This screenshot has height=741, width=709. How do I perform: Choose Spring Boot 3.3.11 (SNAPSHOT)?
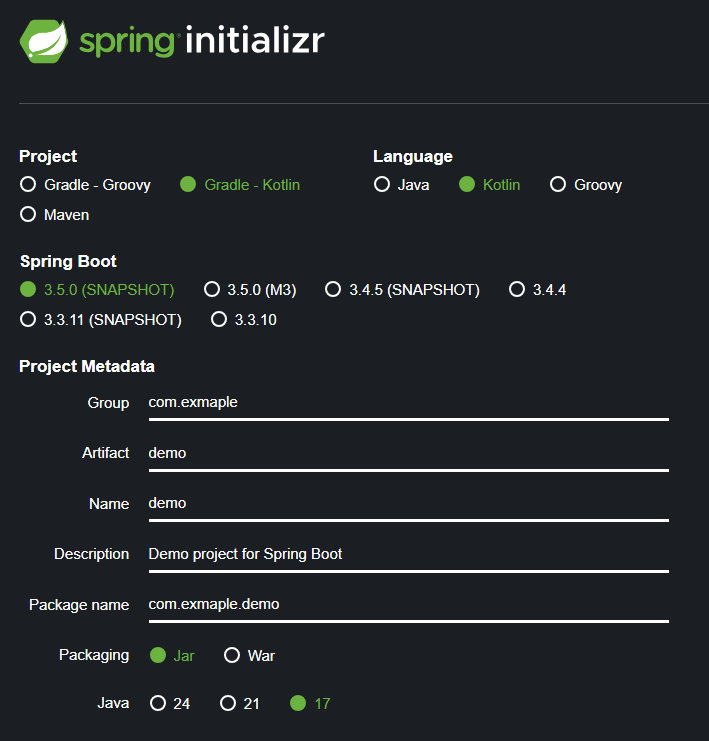point(101,319)
